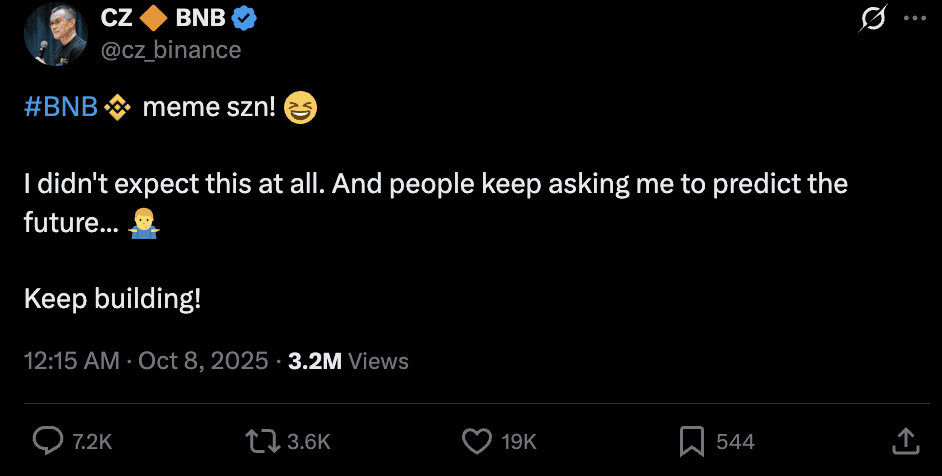This screenshot has width=942, height=476.
Task: Click the BNB logo beside the hashtag
Action: click(118, 107)
